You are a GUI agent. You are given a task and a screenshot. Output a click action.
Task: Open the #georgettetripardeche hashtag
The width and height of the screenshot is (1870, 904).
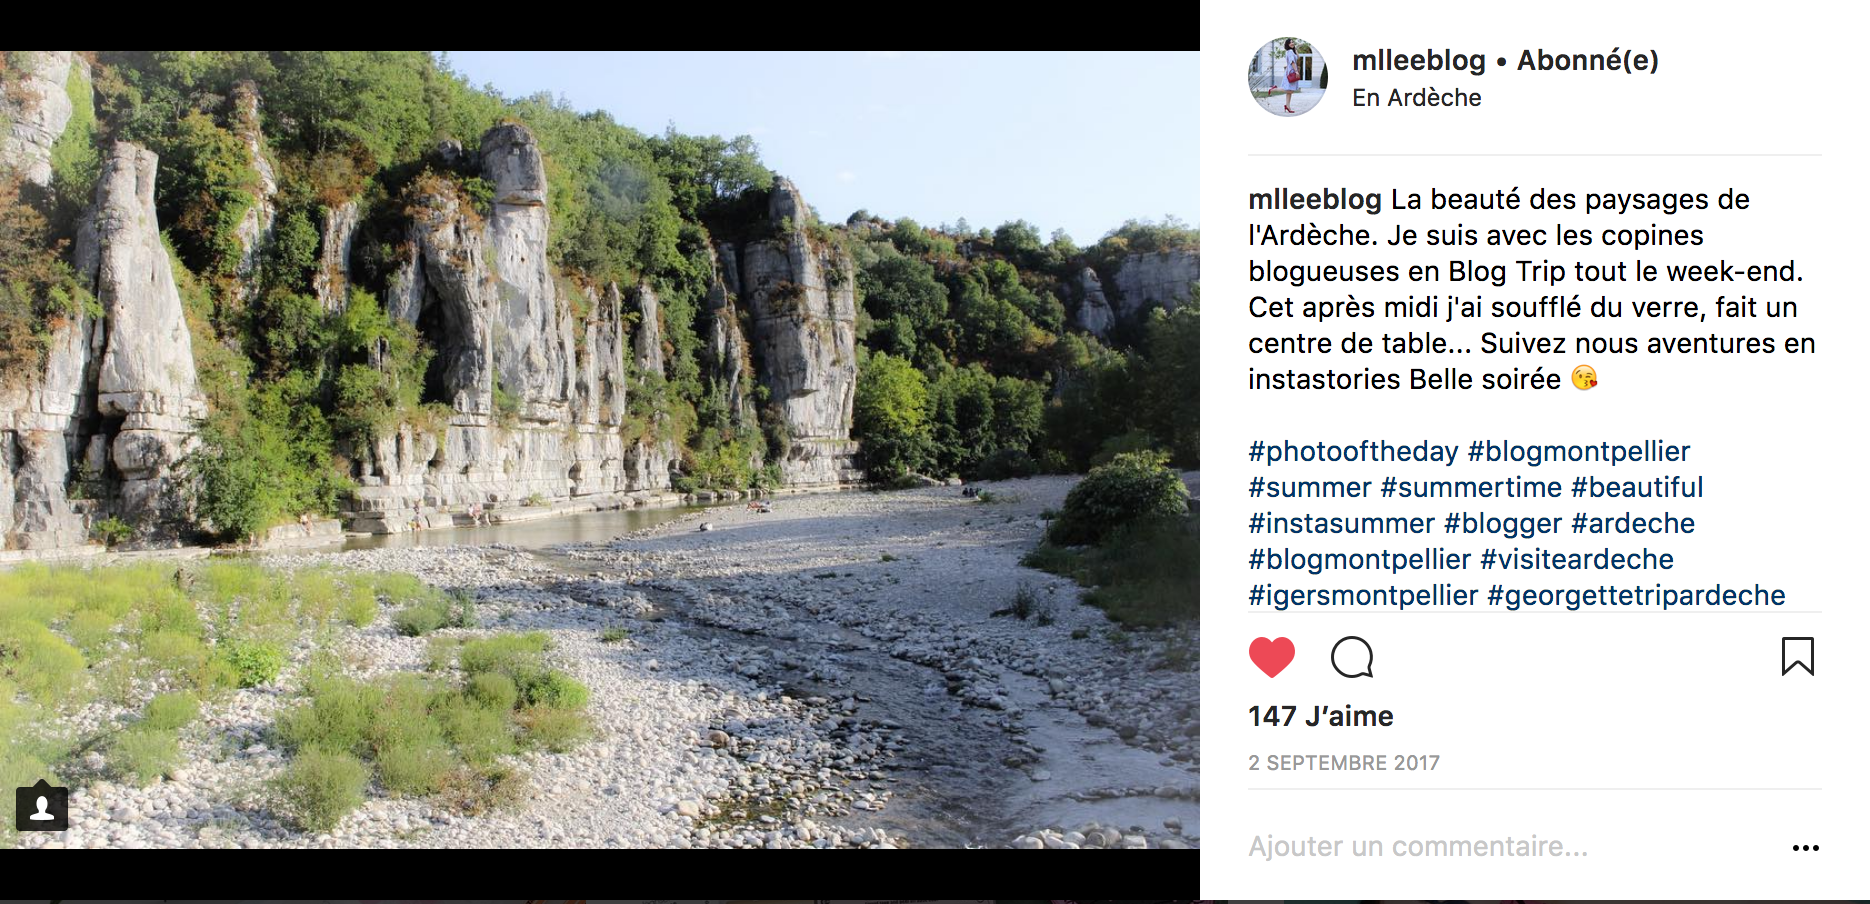(x=1636, y=595)
